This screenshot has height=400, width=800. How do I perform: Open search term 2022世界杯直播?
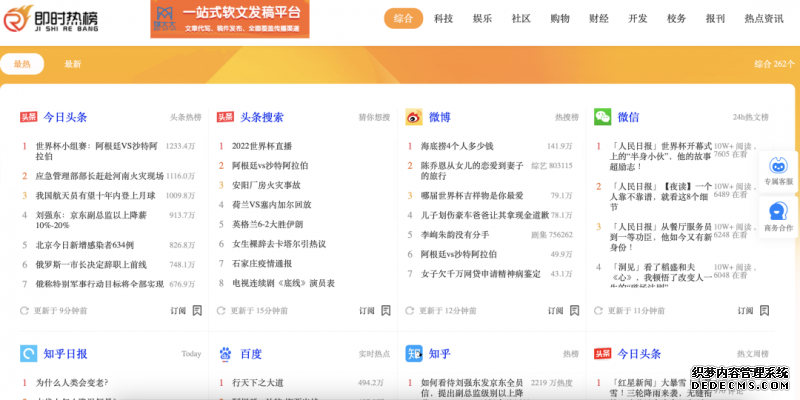point(262,146)
